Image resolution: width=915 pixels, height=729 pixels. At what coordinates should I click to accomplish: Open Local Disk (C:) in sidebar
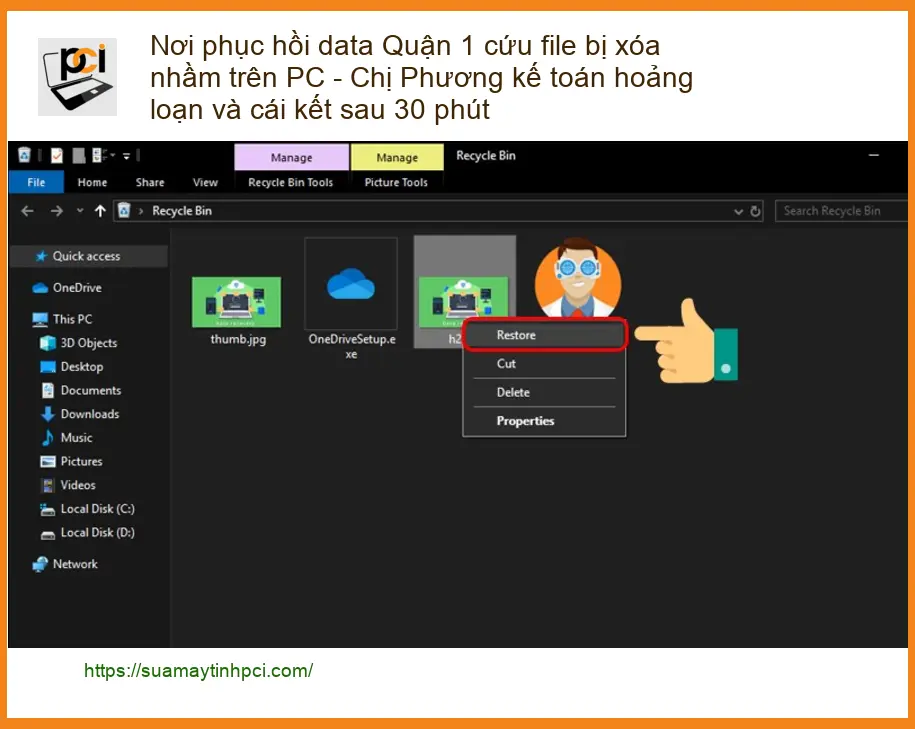coord(97,509)
